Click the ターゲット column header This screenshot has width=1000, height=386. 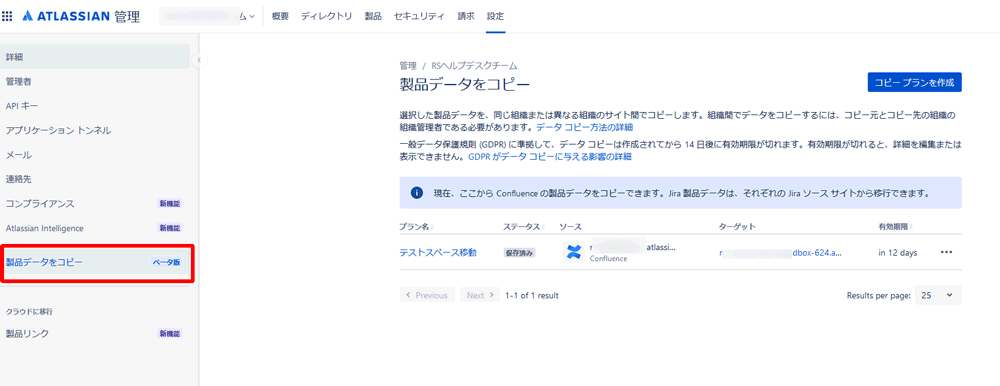point(737,226)
